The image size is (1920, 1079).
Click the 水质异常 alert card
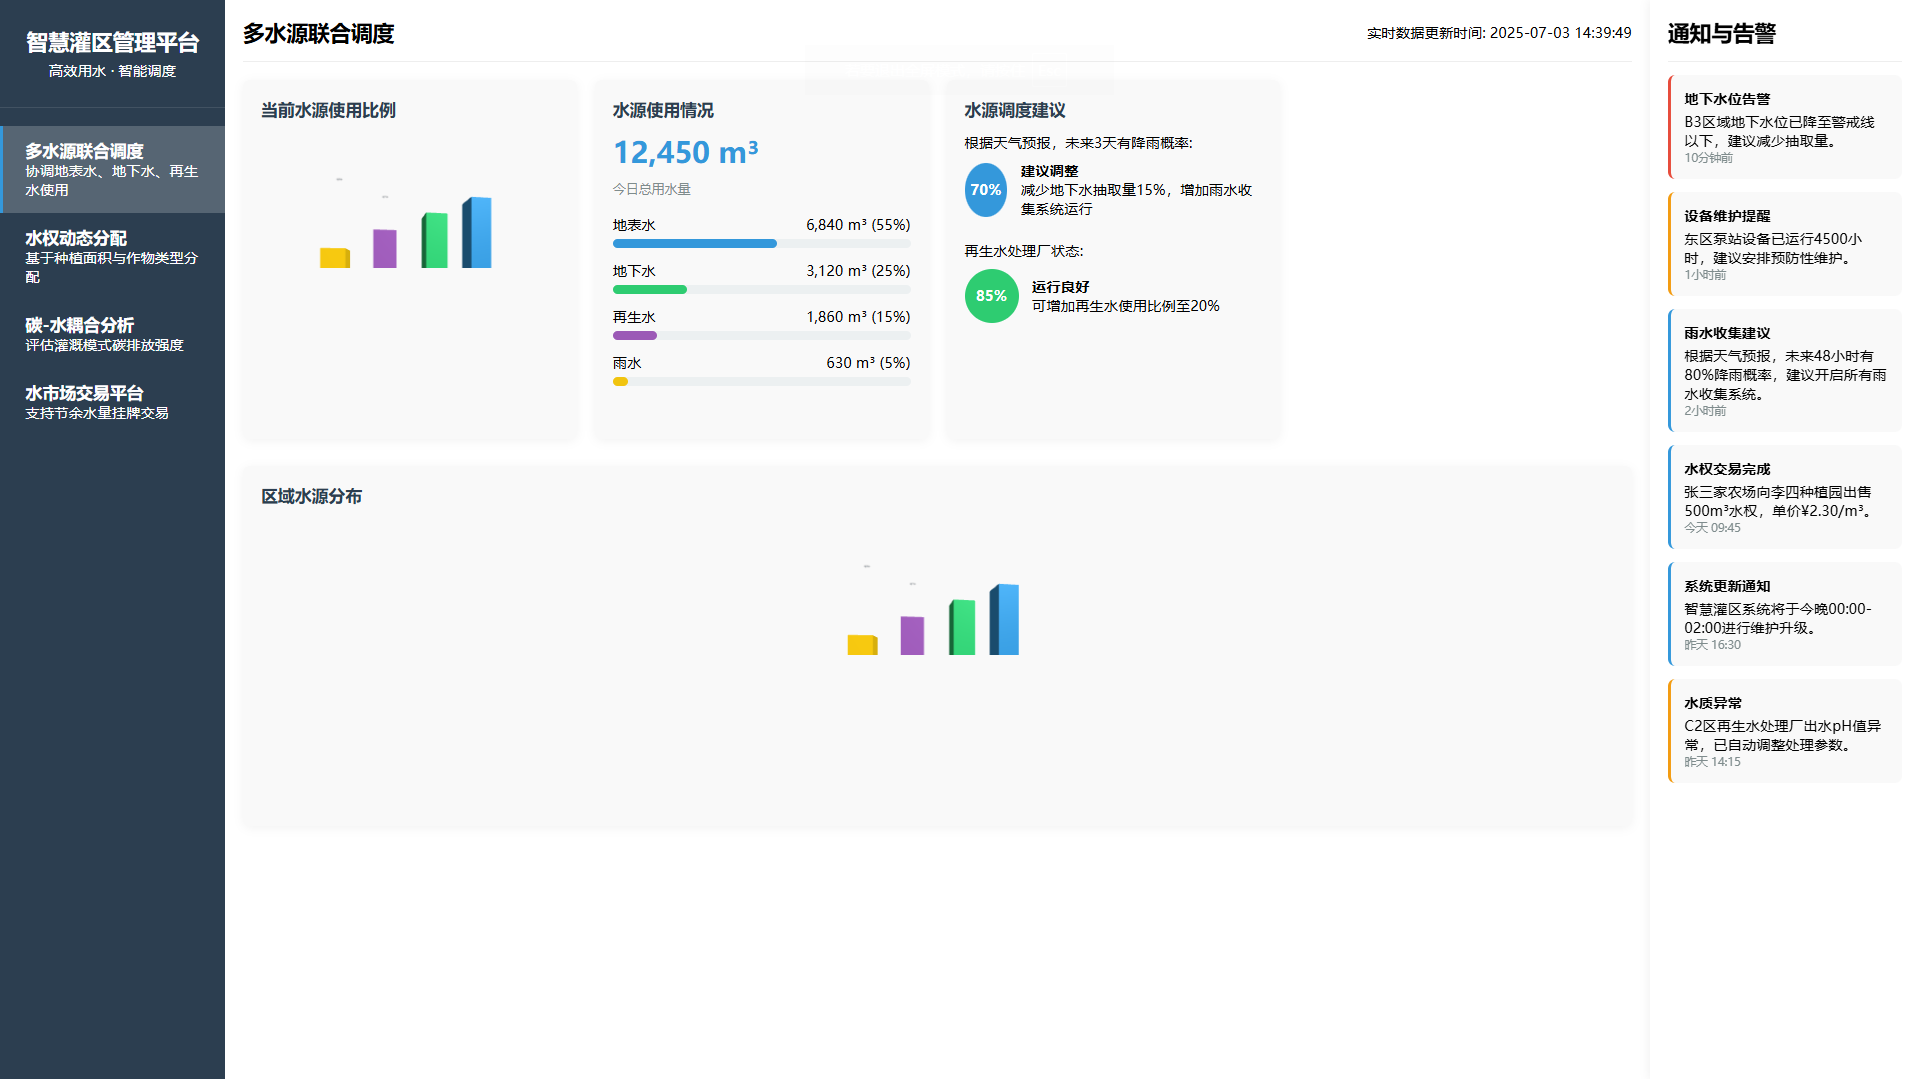click(x=1784, y=731)
